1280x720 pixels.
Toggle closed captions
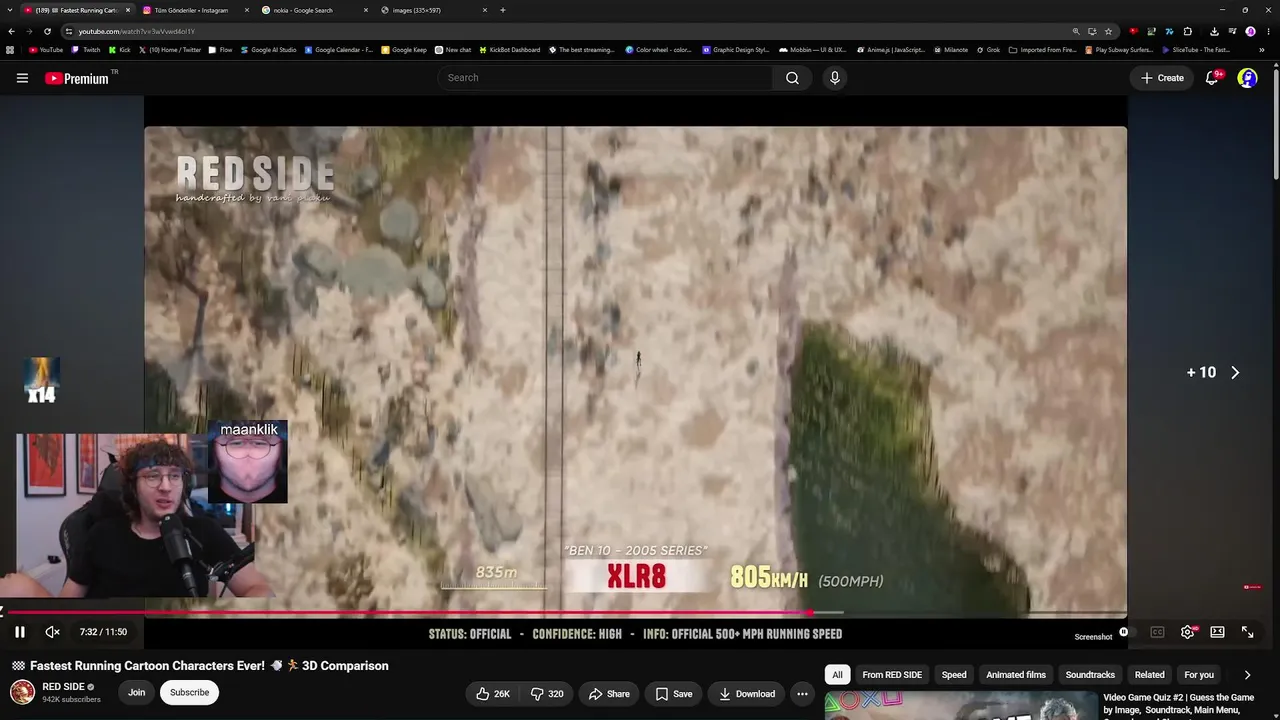click(x=1157, y=632)
